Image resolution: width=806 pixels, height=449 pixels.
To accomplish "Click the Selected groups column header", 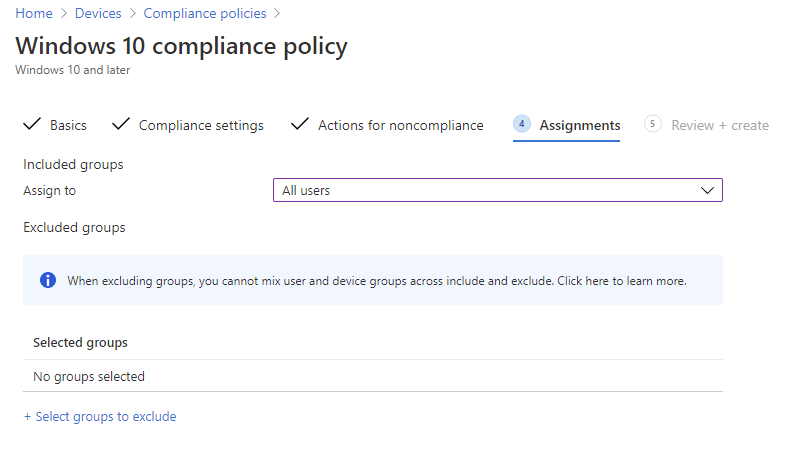I will (x=80, y=342).
